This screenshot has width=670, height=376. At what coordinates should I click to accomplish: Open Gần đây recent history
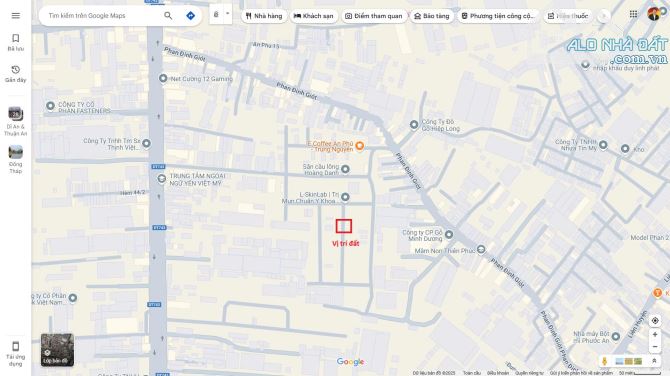[15, 74]
